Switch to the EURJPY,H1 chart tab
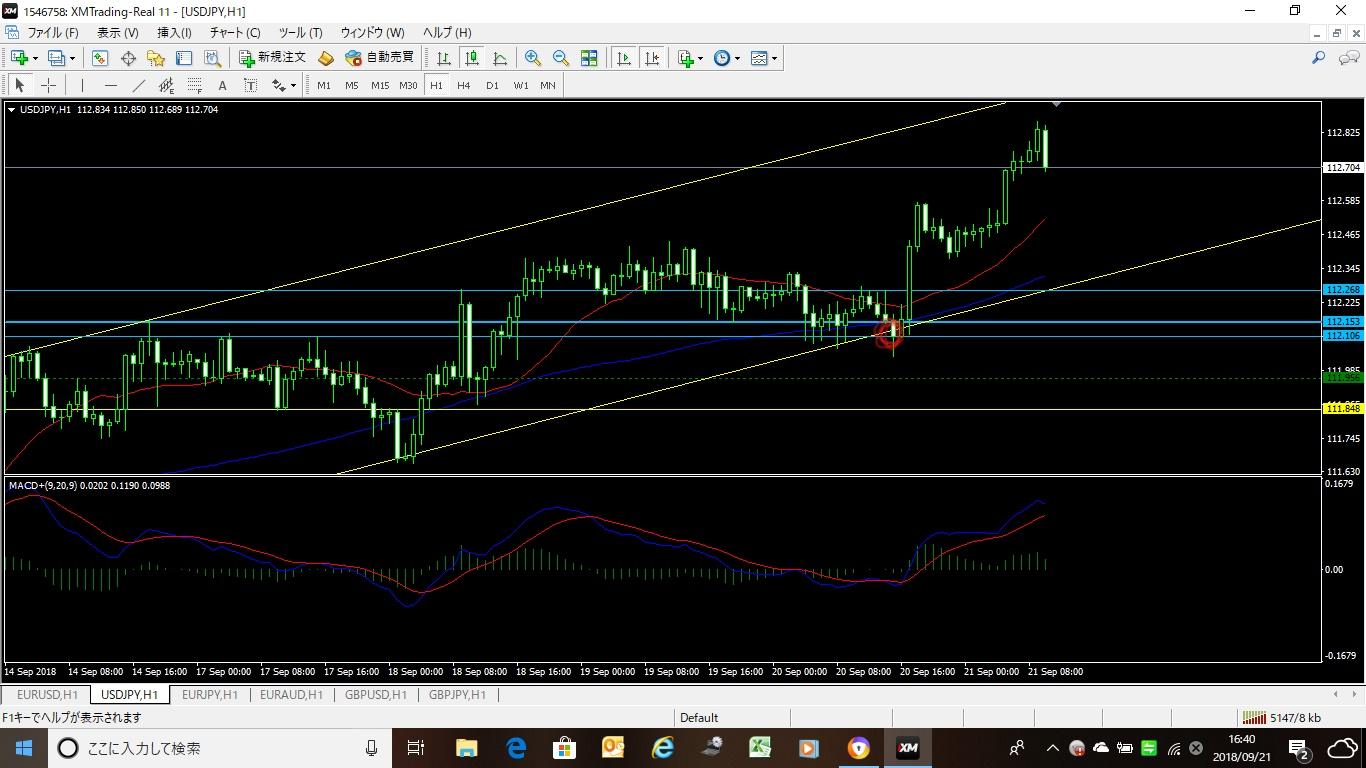Viewport: 1366px width, 768px height. (210, 694)
